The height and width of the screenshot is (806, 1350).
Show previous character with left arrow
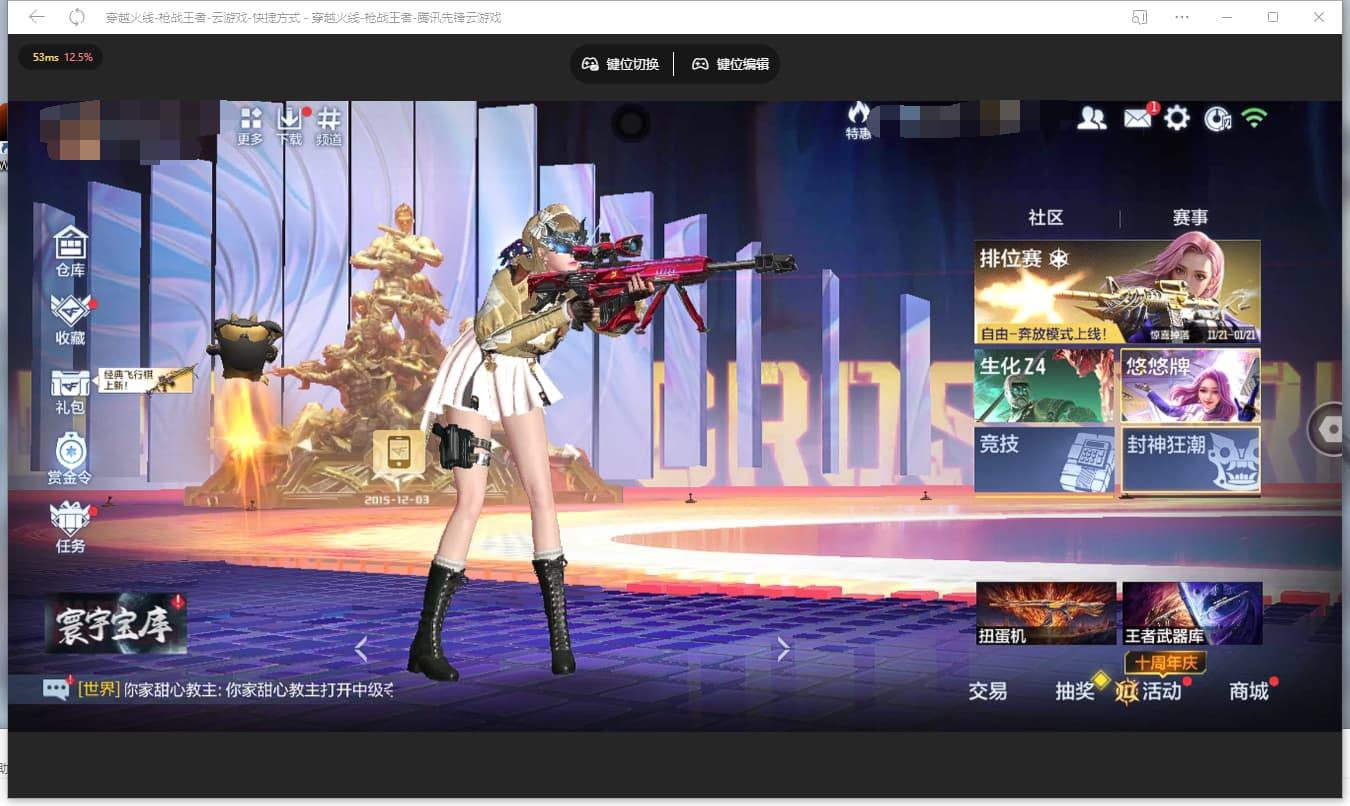click(x=361, y=650)
